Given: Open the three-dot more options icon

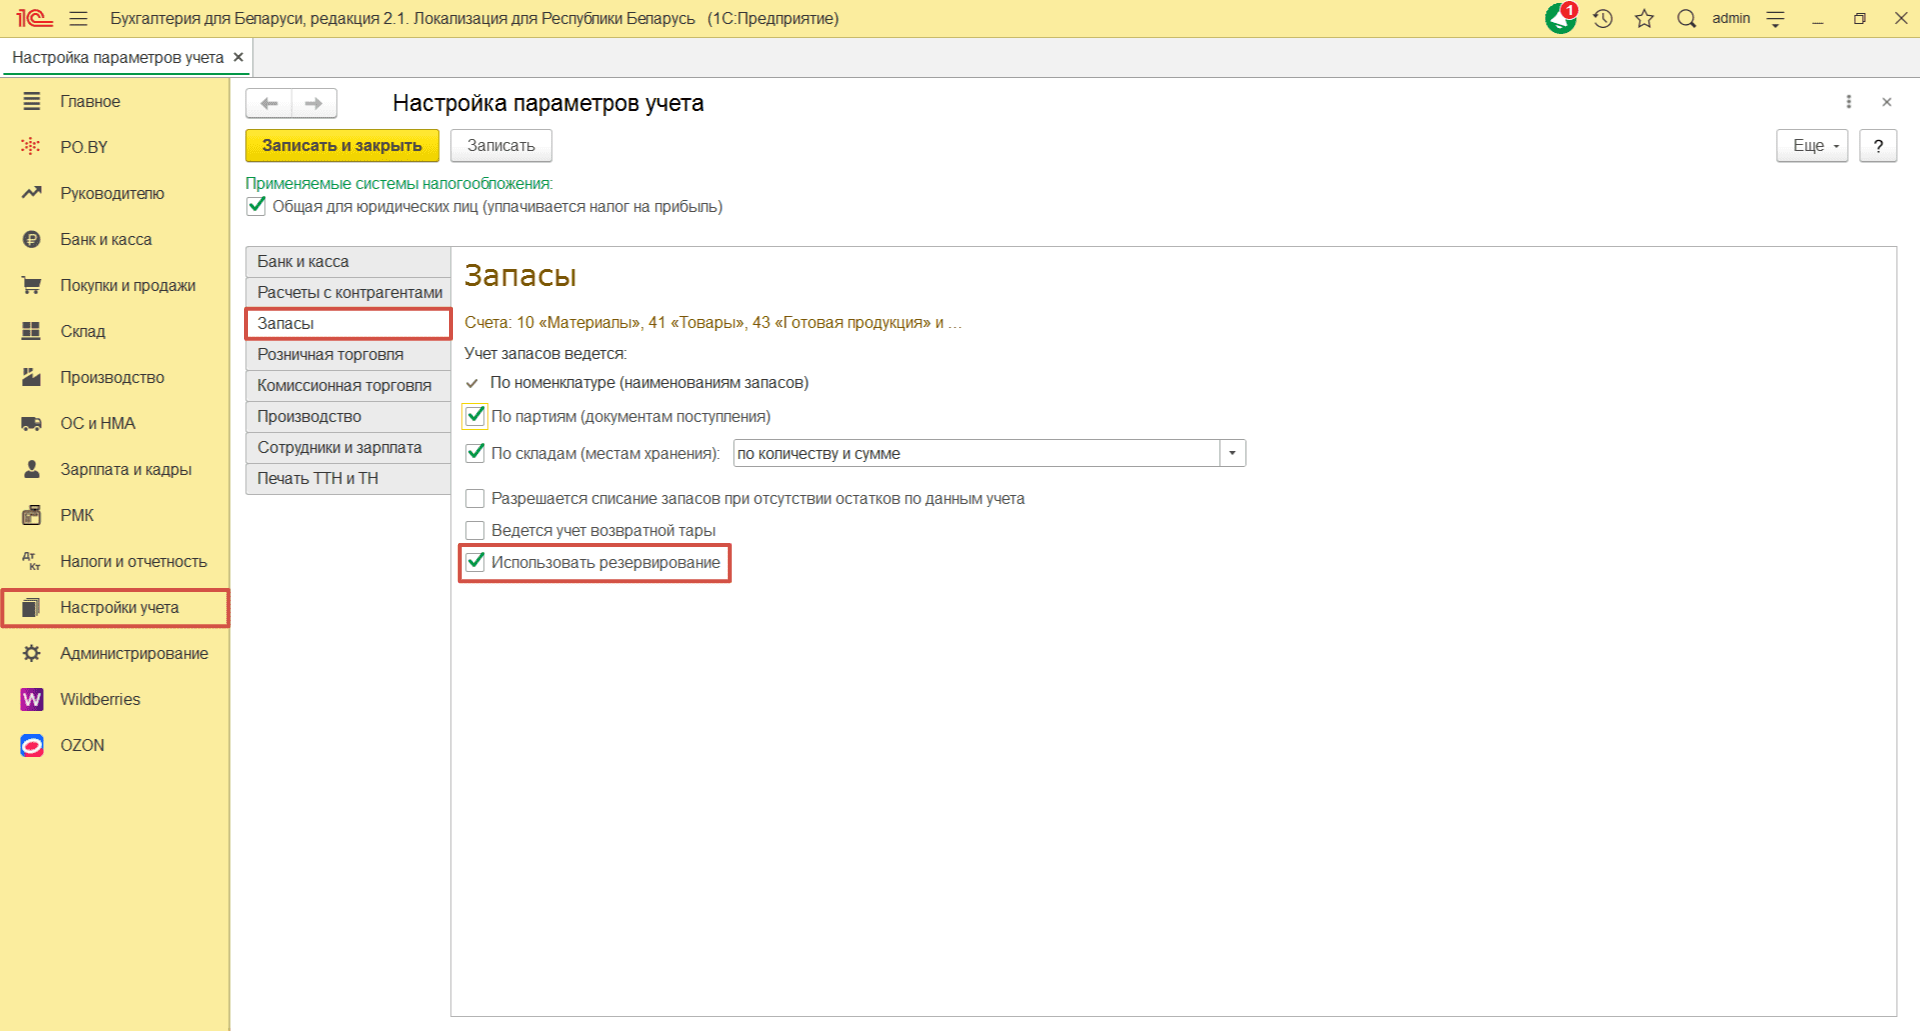Looking at the screenshot, I should [x=1848, y=102].
